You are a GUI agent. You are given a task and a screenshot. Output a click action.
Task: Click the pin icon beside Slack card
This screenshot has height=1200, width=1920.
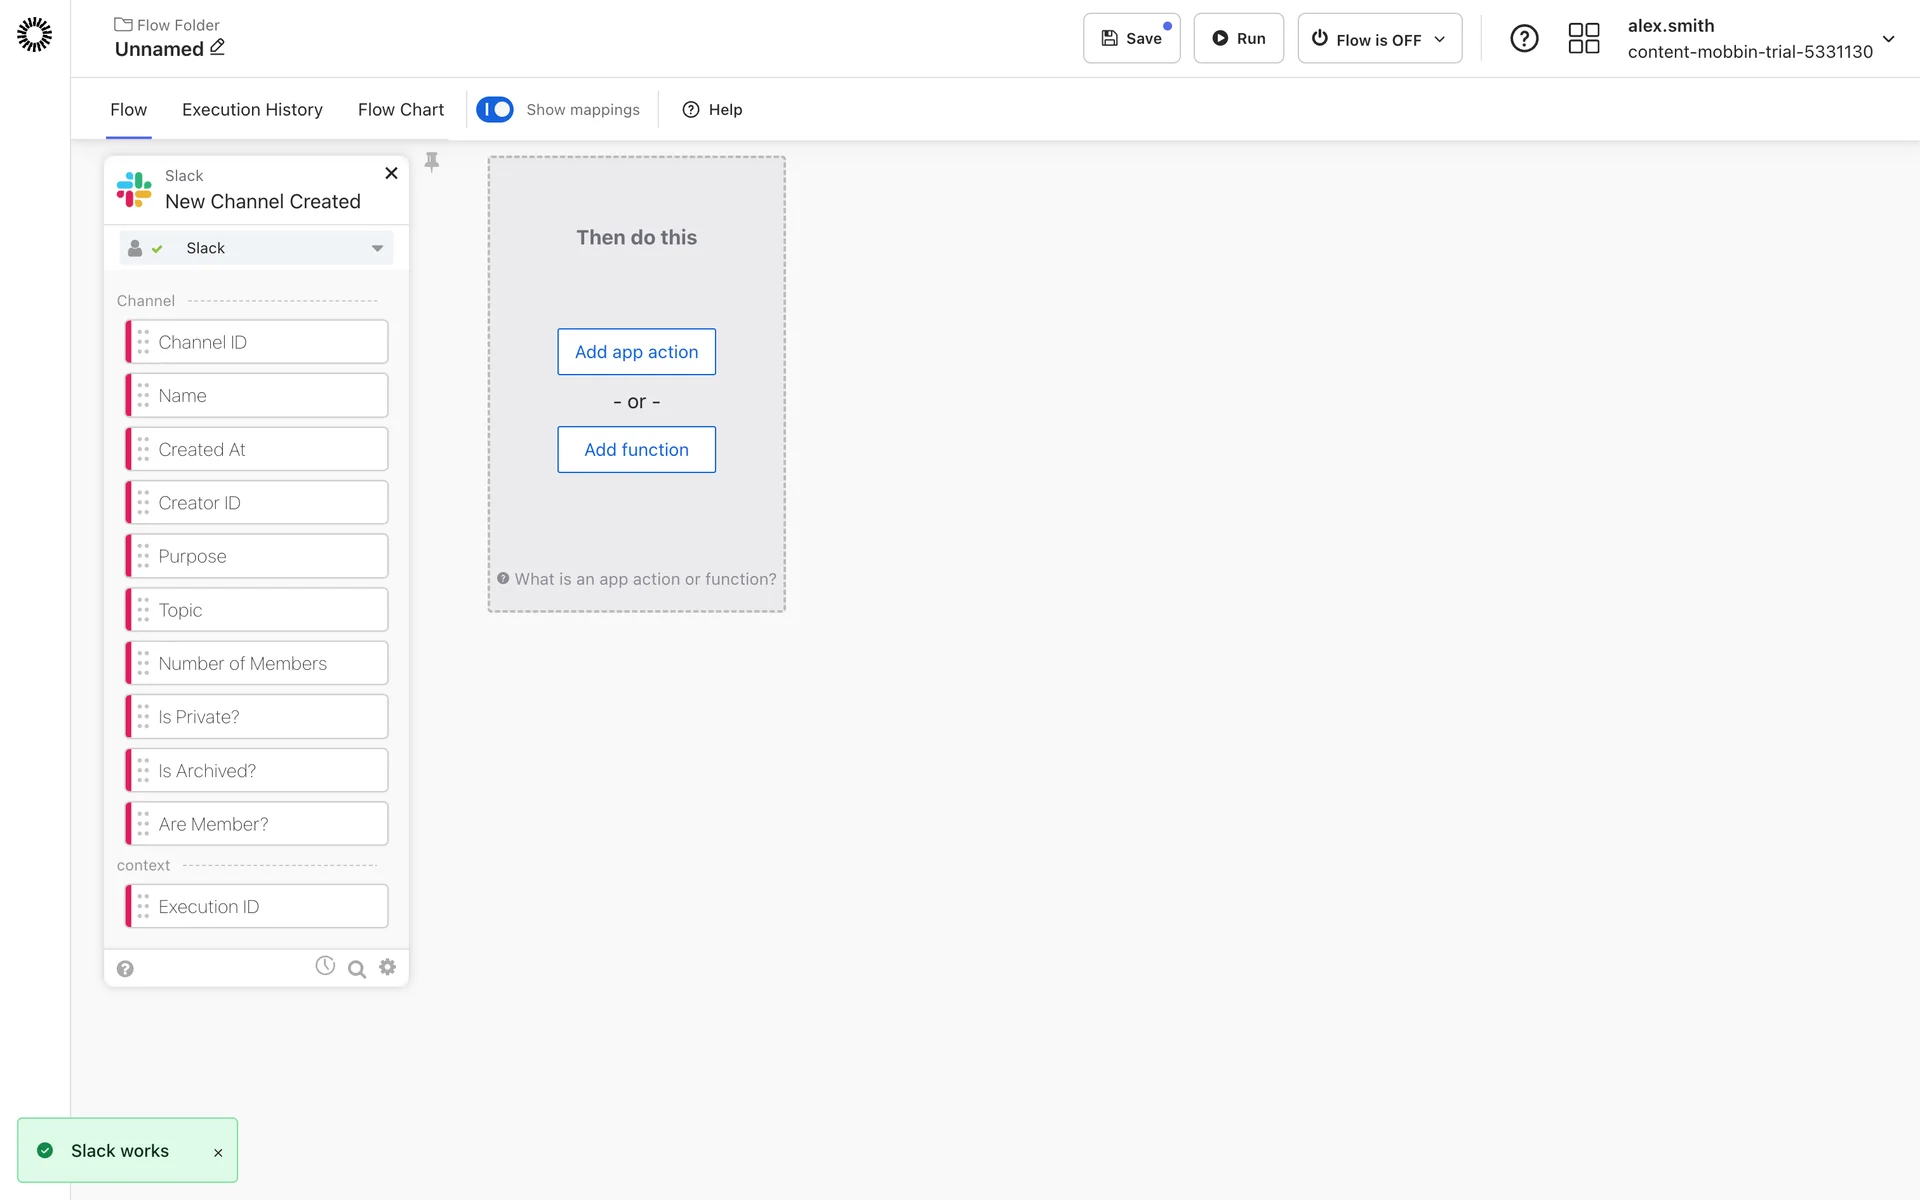[432, 162]
